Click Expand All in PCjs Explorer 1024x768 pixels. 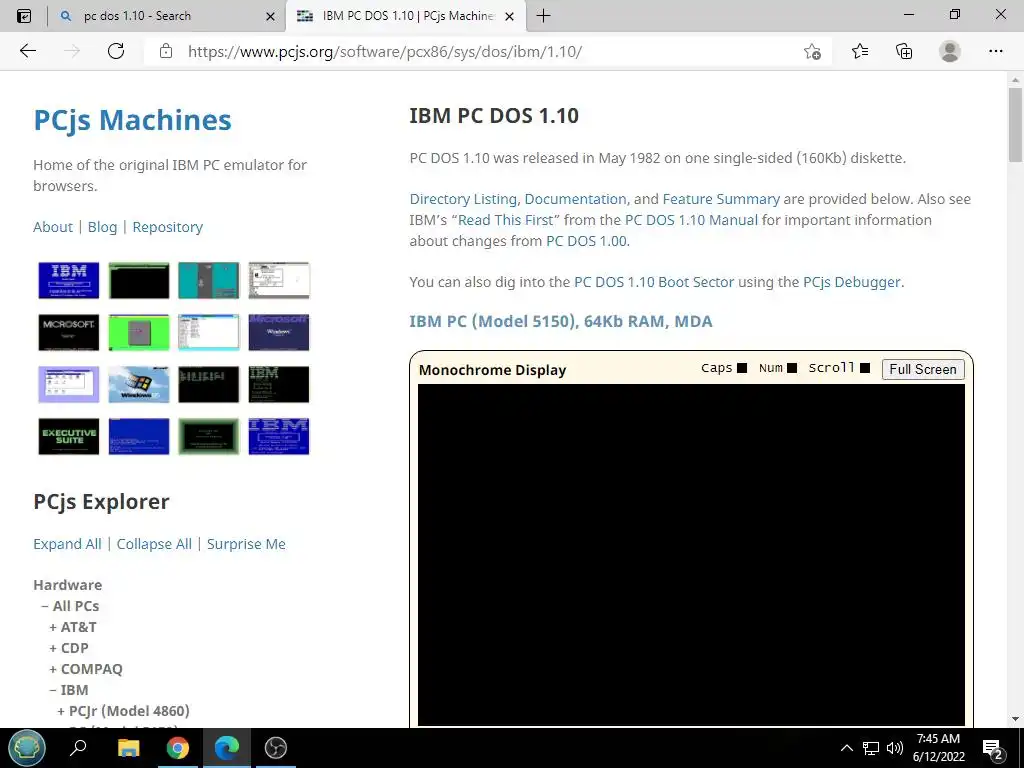click(67, 544)
